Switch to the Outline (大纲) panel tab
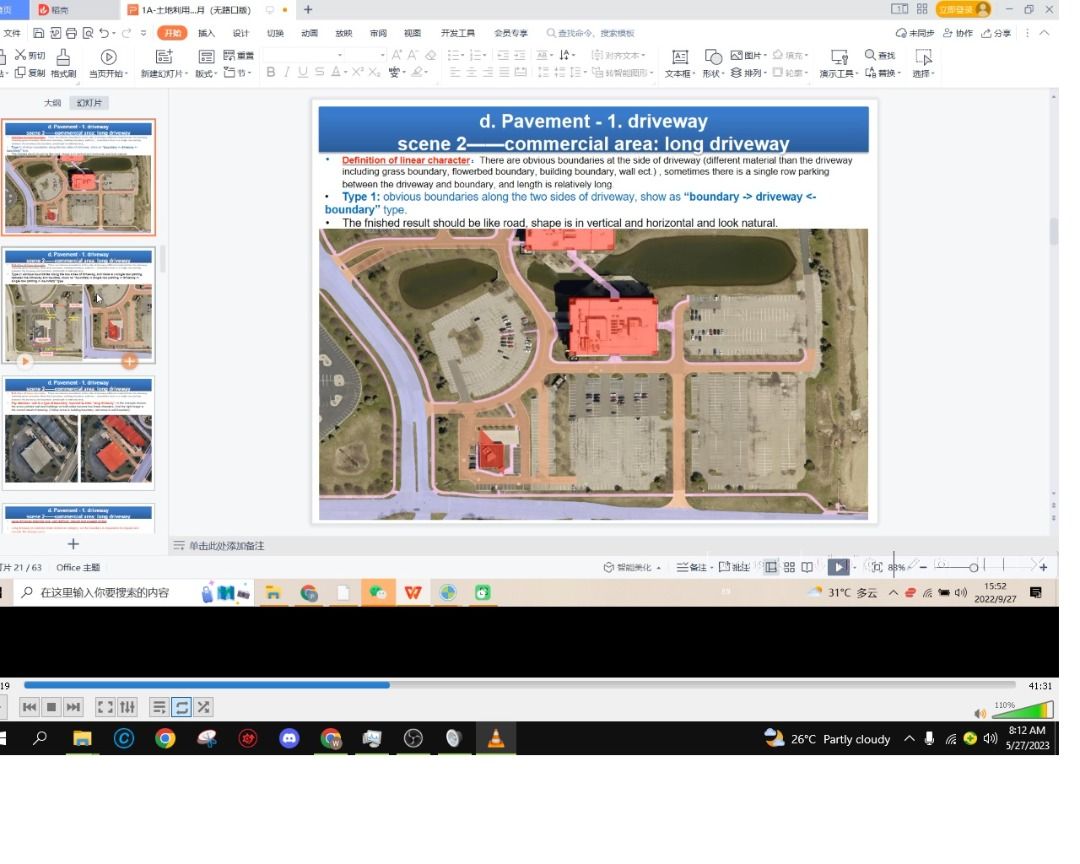Screen dimensions: 1080x864 pos(52,103)
